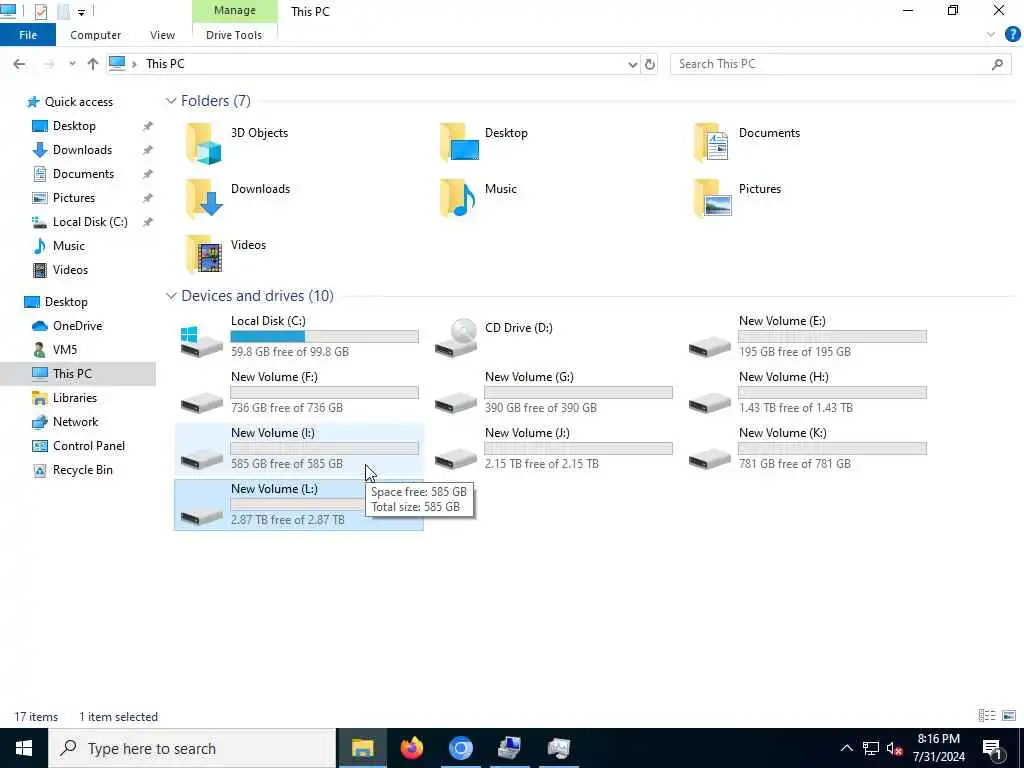Screen dimensions: 1024x768
Task: Open Network in the navigation pane
Action: coord(75,422)
